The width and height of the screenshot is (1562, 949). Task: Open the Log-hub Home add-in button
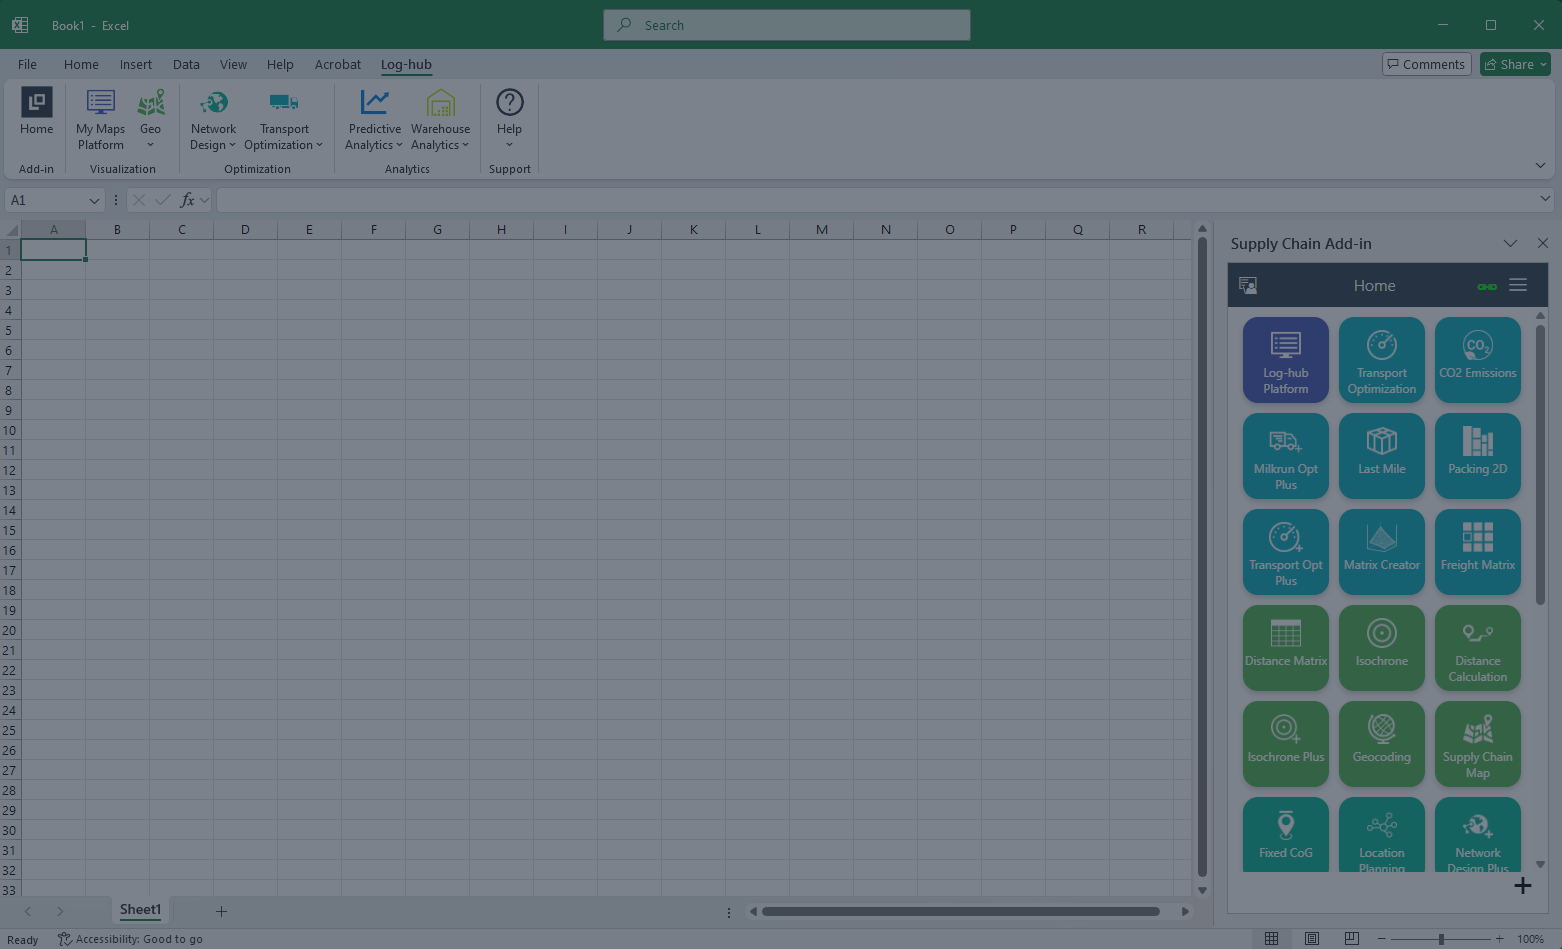(36, 112)
